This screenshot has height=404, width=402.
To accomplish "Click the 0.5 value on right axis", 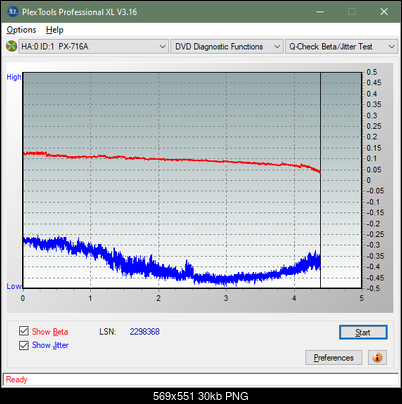I will tap(372, 72).
